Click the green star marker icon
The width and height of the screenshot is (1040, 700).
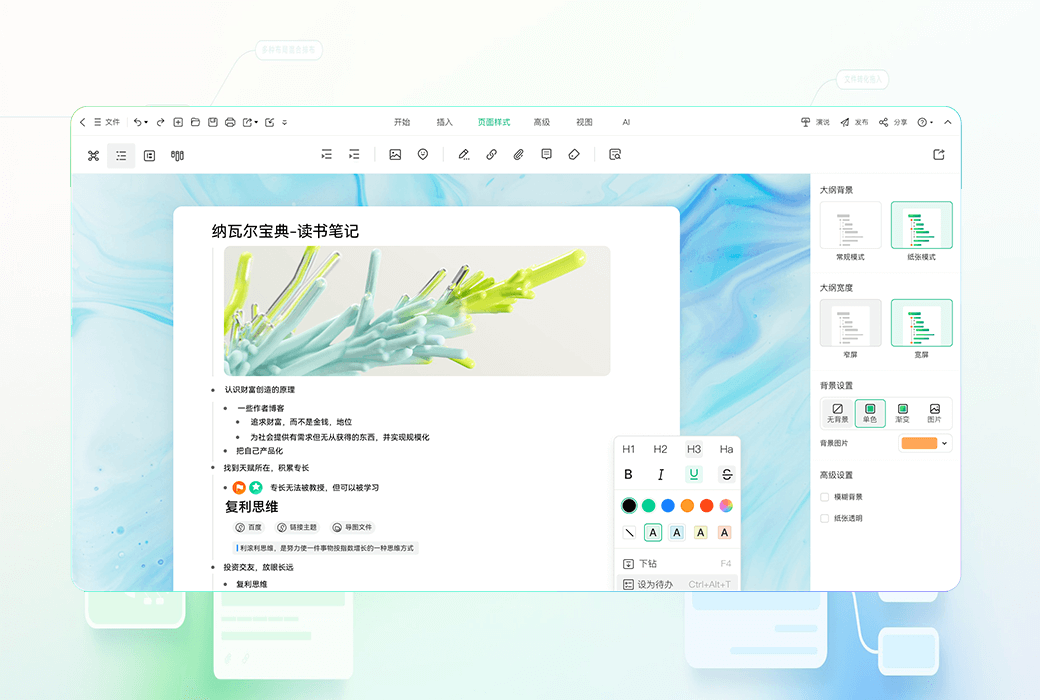(x=255, y=488)
